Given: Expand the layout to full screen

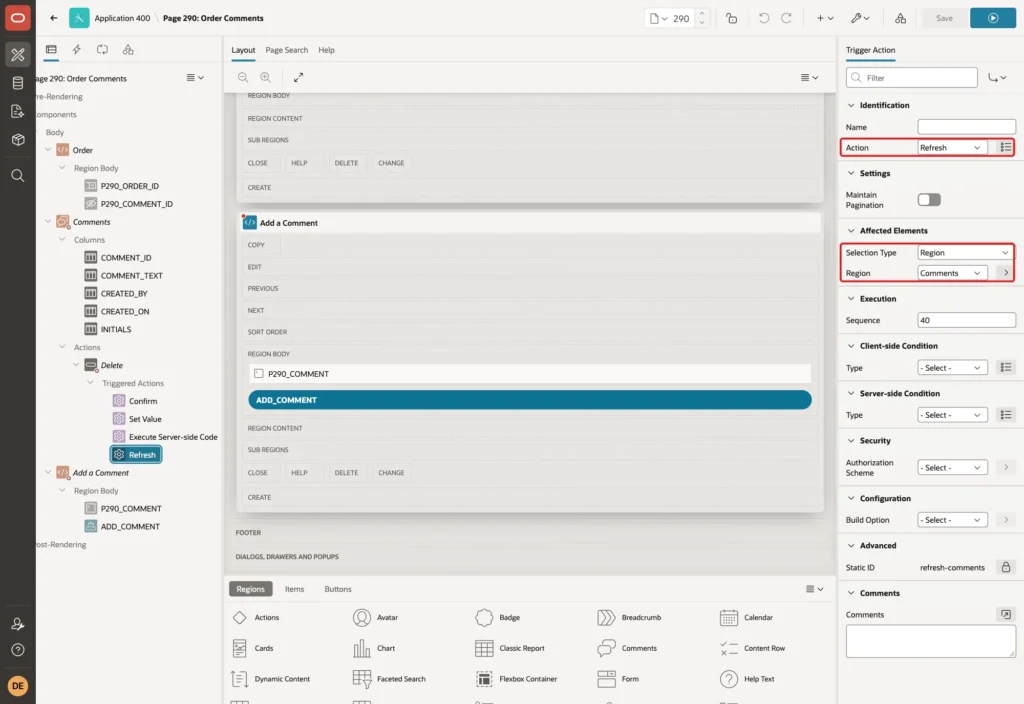Looking at the screenshot, I should coord(298,77).
